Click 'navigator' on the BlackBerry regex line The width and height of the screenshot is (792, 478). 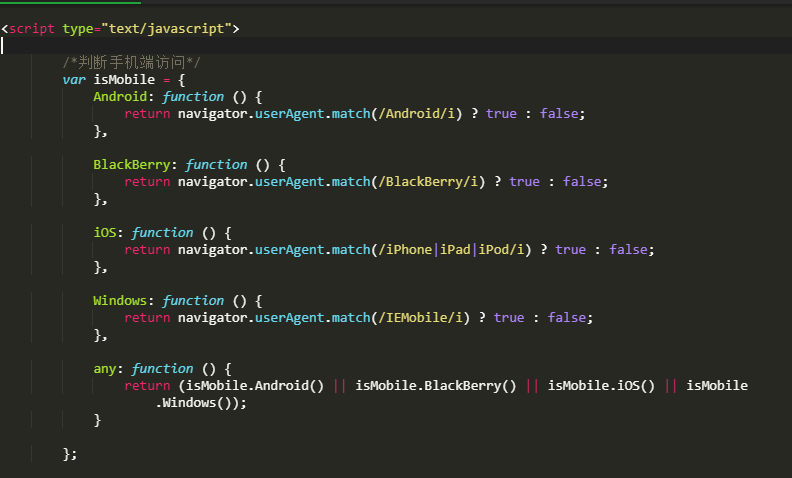pos(212,182)
